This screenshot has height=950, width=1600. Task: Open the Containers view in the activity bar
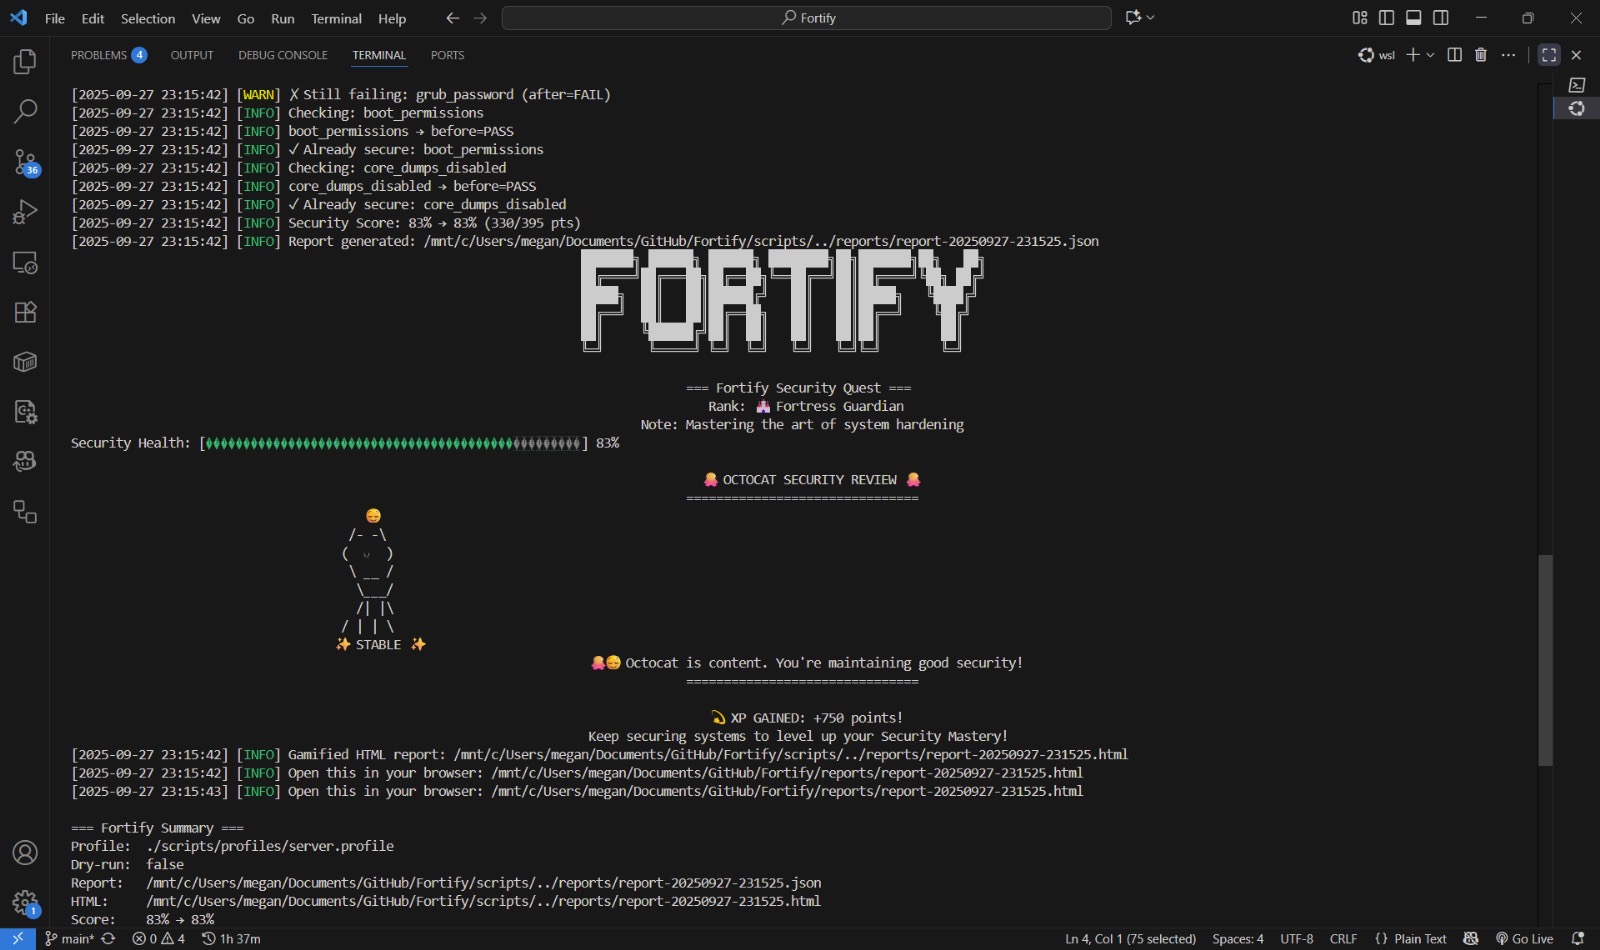[25, 362]
